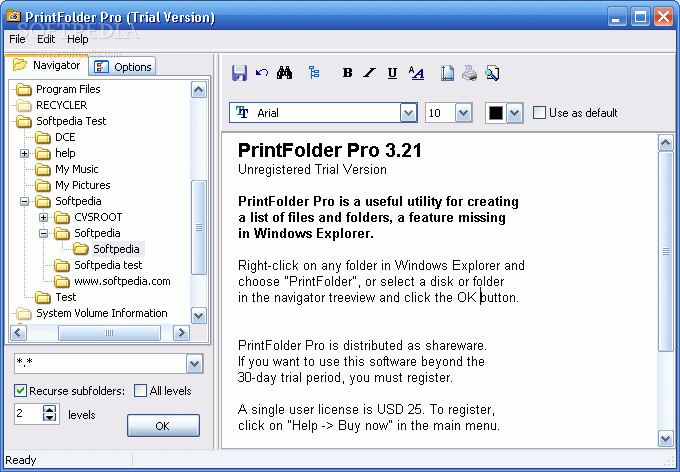Increase the recursion levels spinner

[49, 409]
